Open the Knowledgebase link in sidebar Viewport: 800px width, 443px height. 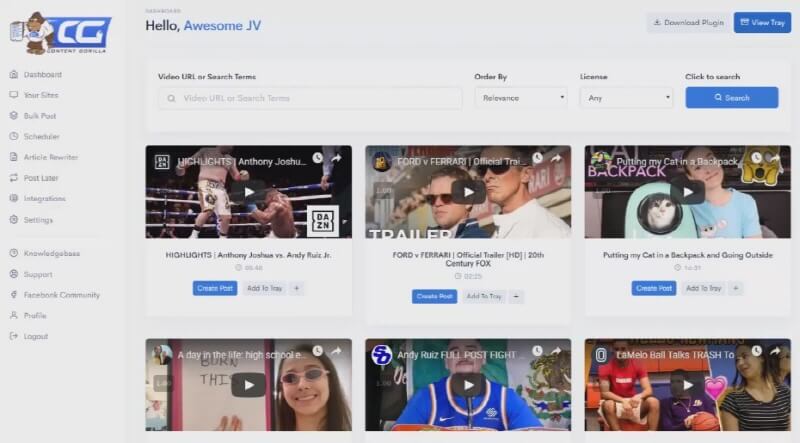click(x=52, y=253)
